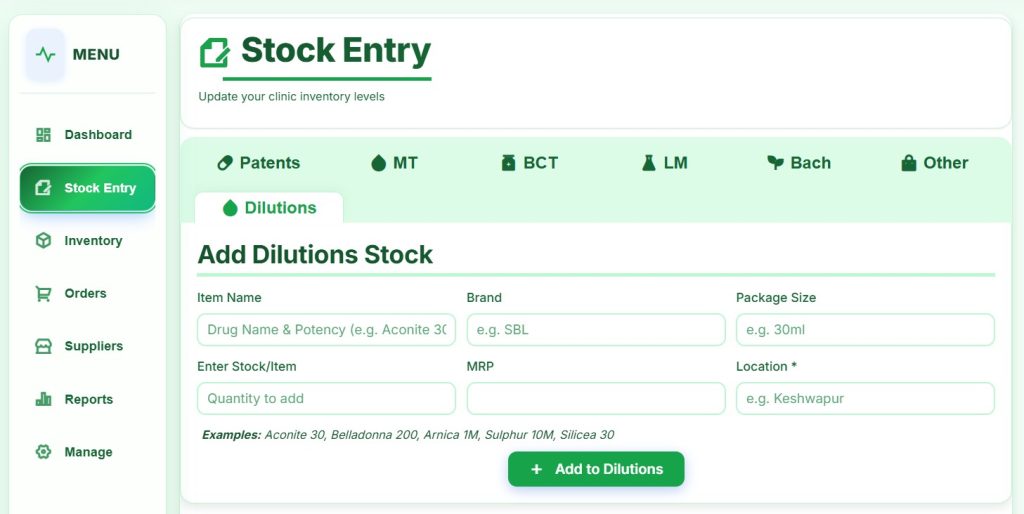Screen dimensions: 1024x514
Task: Select the Other stock tab
Action: (x=934, y=163)
